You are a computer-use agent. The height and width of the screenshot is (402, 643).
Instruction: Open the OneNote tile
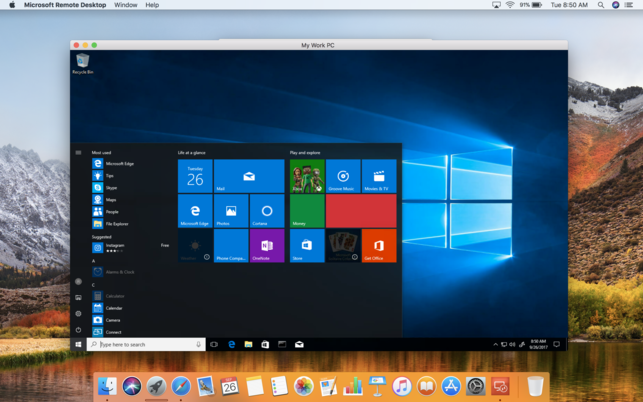click(266, 245)
